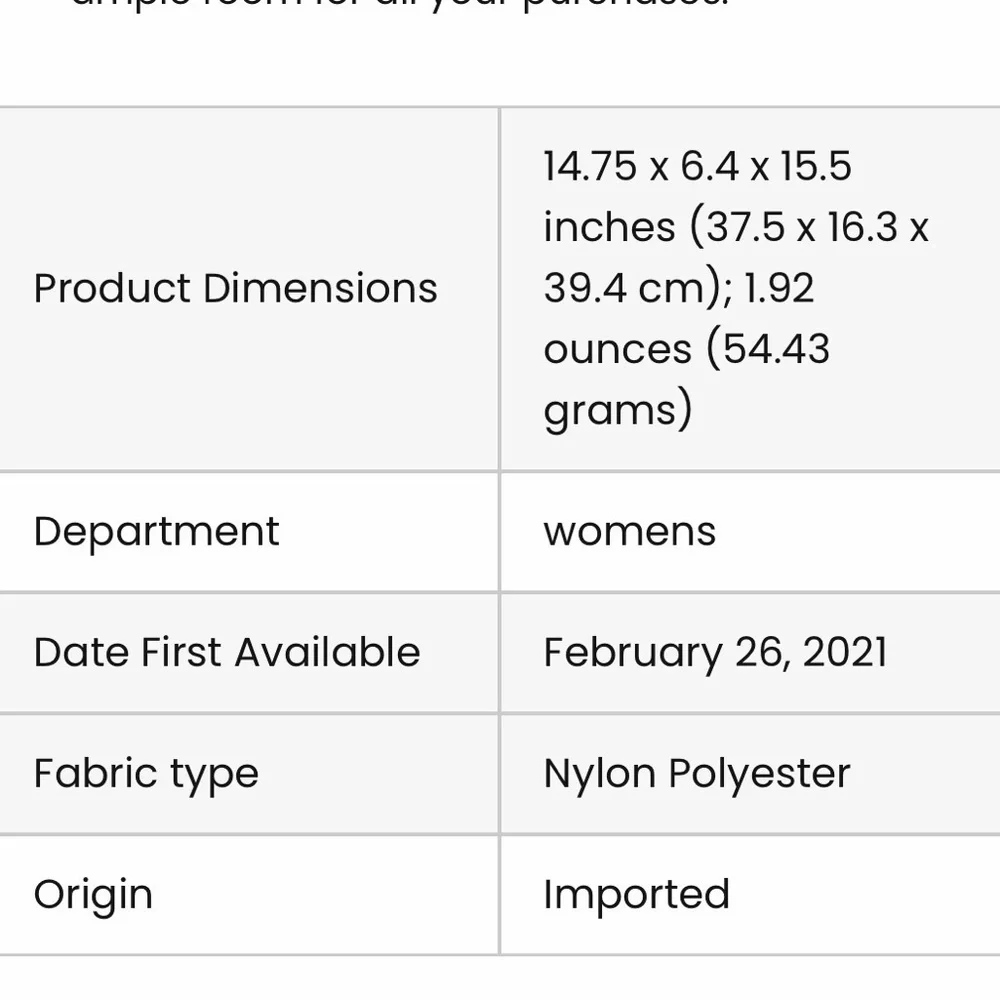Click the year 2021 in the date value
Viewport: 1000px width, 1000px height.
pyautogui.click(x=844, y=652)
